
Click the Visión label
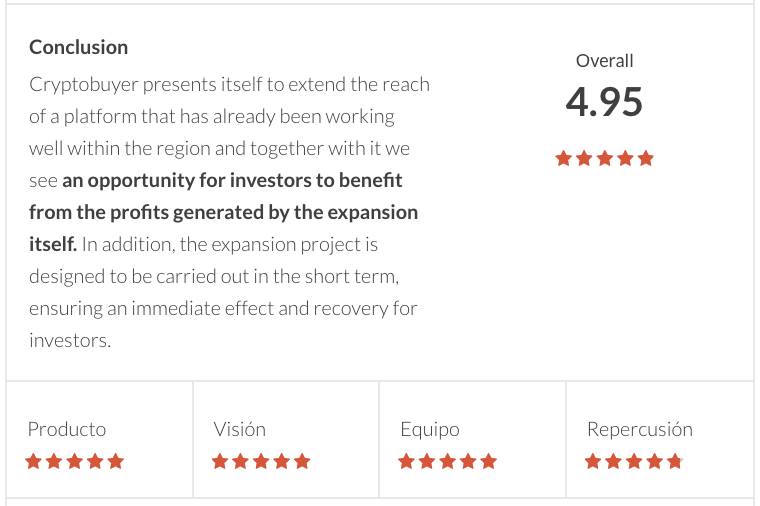click(240, 429)
